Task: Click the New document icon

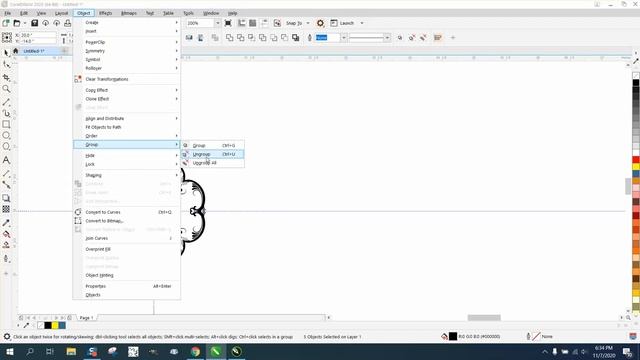Action: pos(6,23)
